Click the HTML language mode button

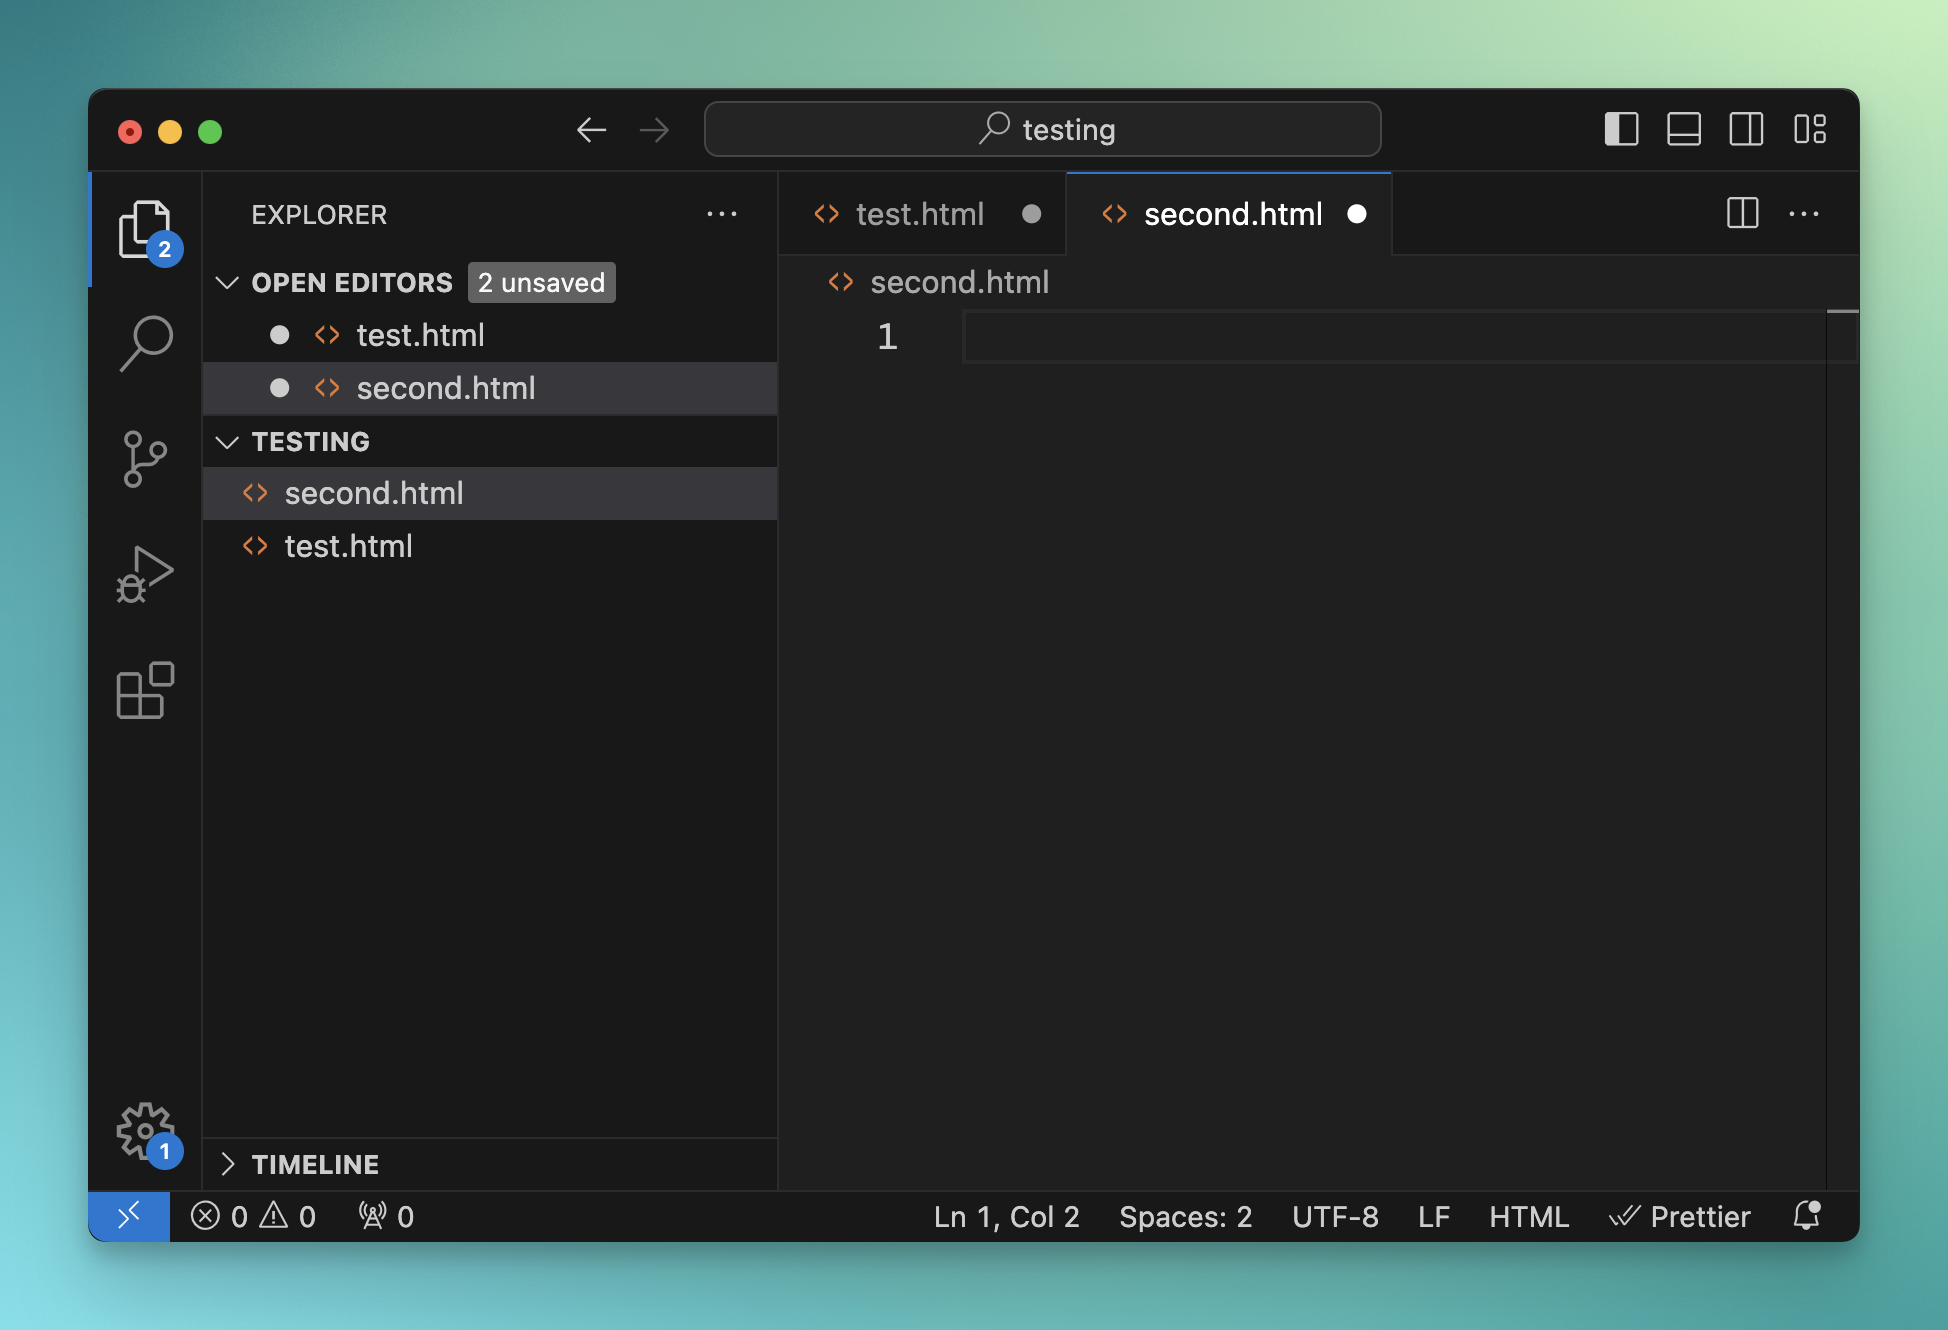pyautogui.click(x=1528, y=1216)
